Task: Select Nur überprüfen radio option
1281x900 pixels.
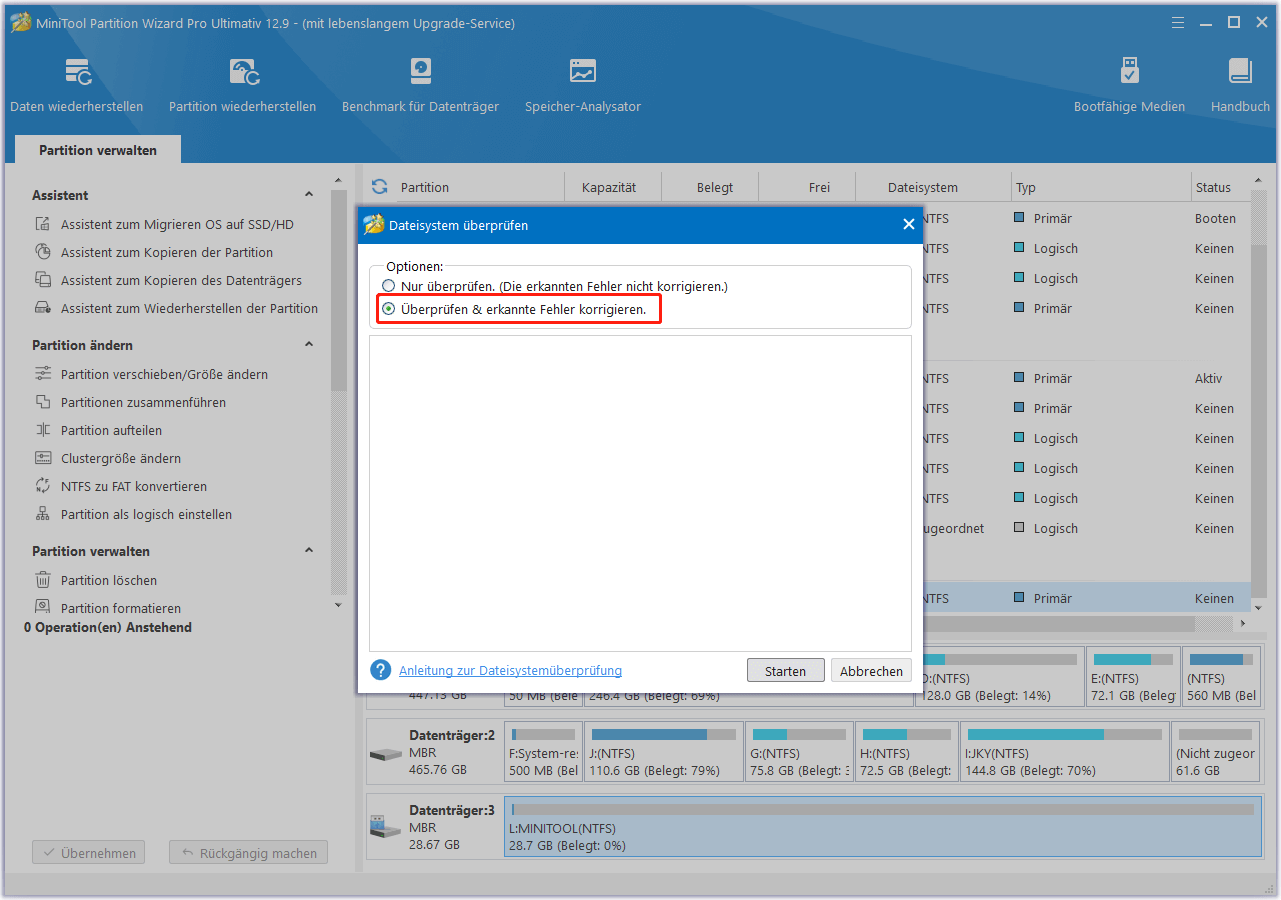Action: point(389,286)
